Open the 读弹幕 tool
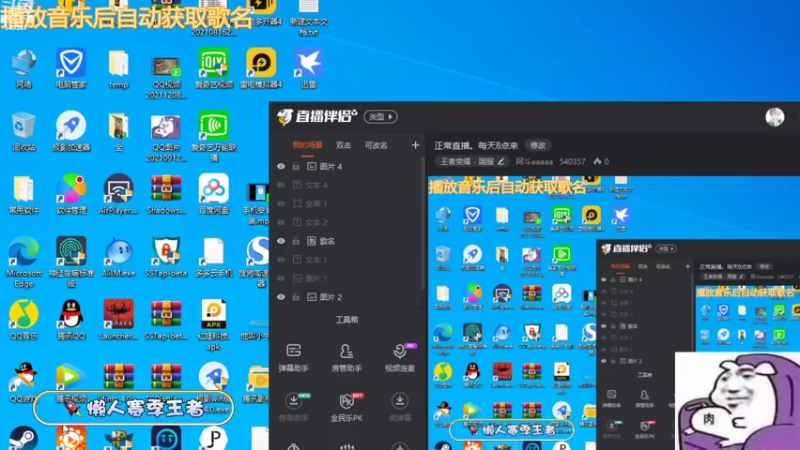The width and height of the screenshot is (800, 450). pos(399,407)
